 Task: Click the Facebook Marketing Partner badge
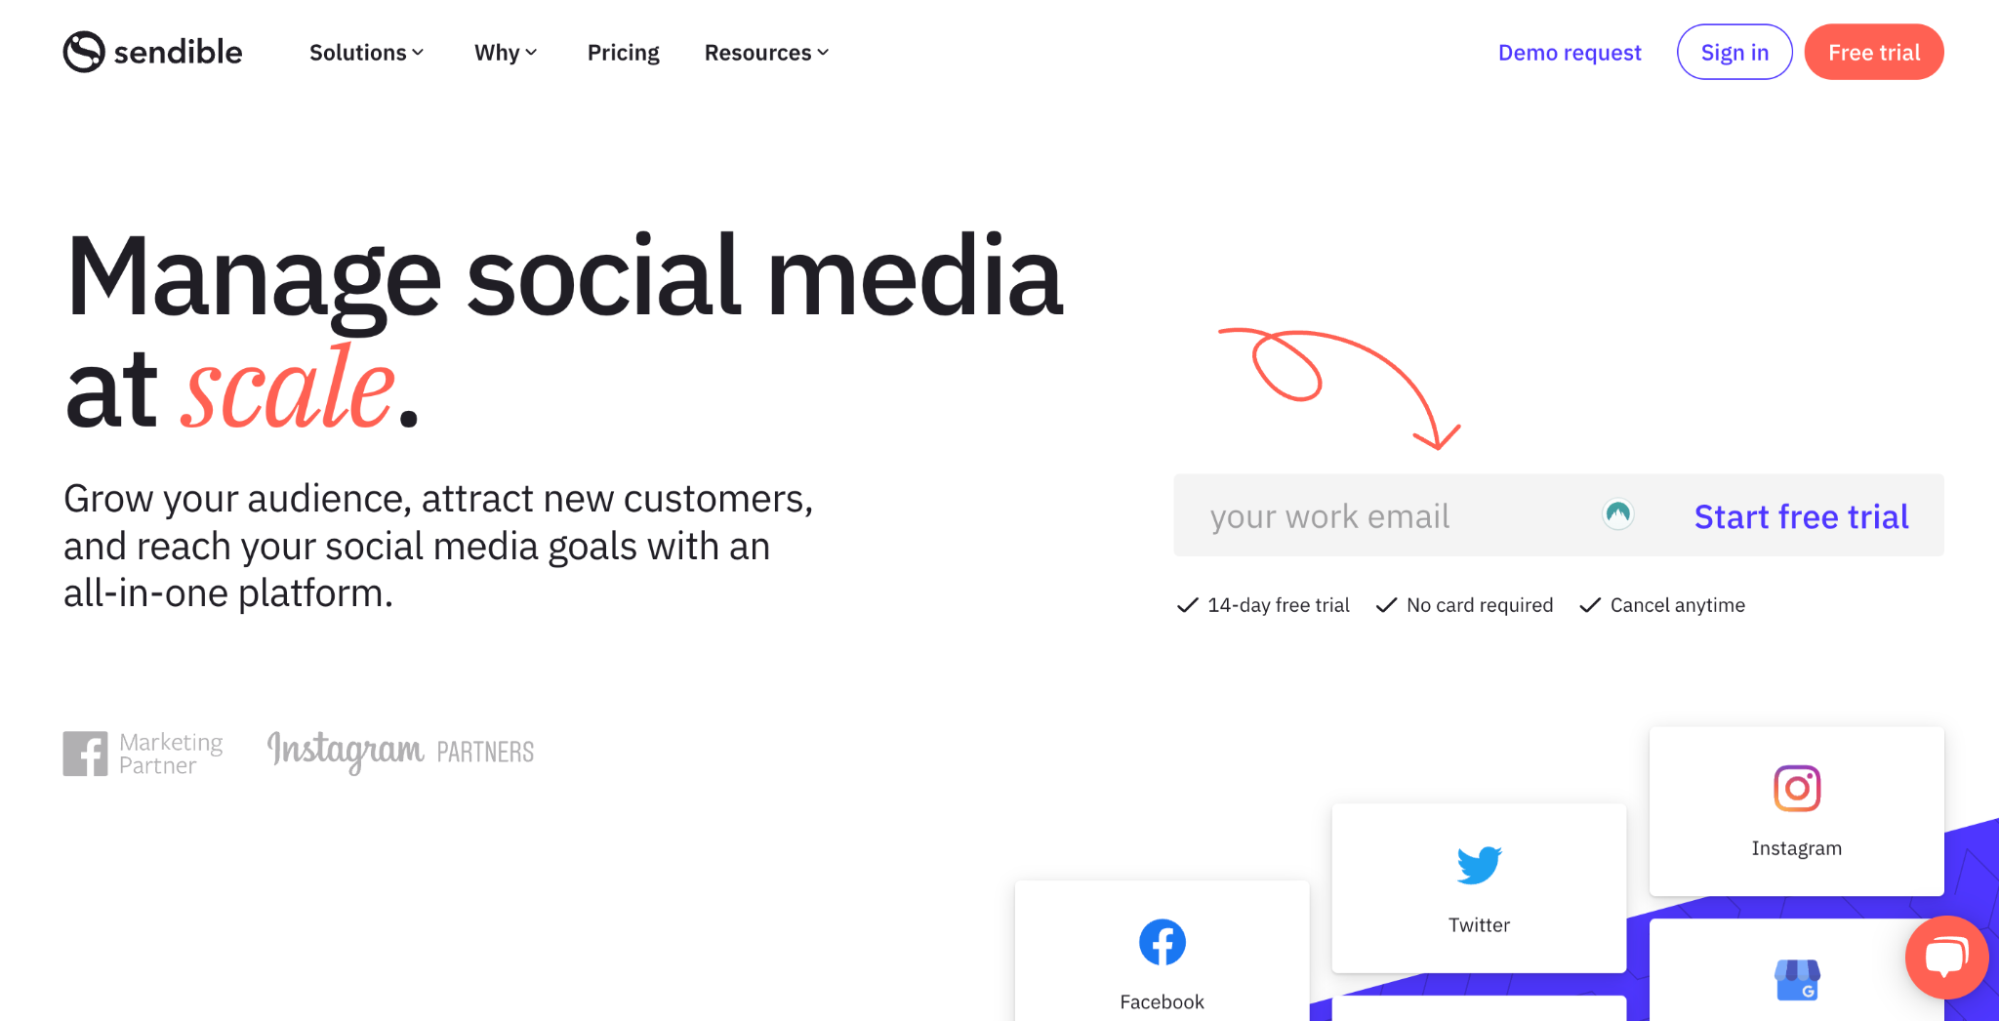[x=143, y=753]
